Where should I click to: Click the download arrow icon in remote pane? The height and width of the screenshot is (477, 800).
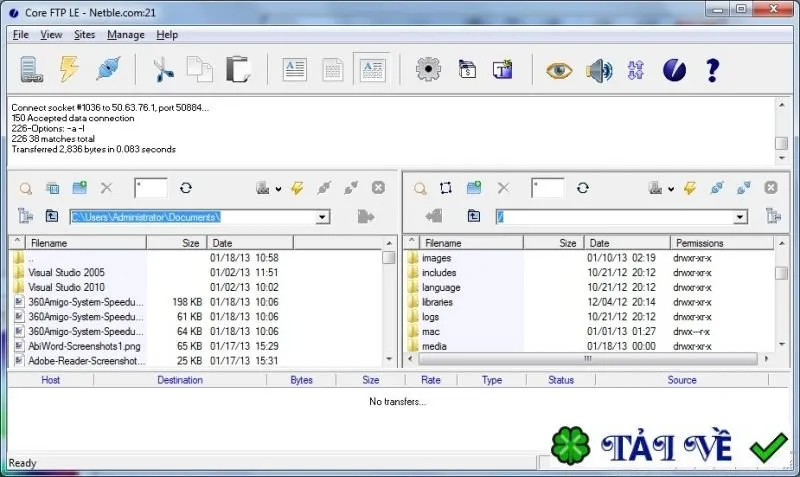click(434, 216)
